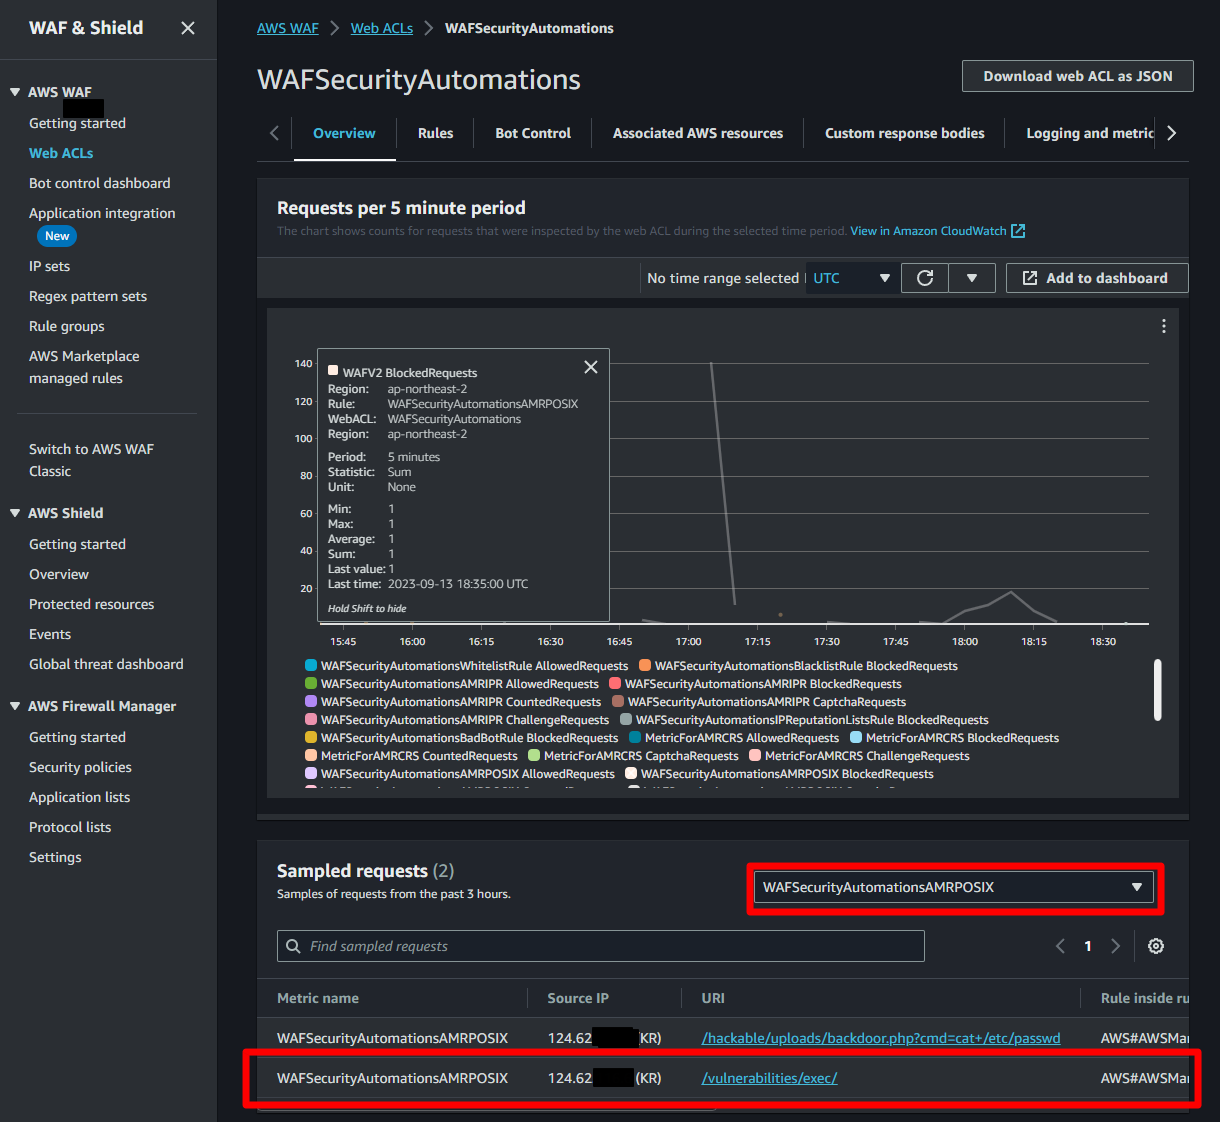This screenshot has width=1220, height=1122.
Task: Toggle AMRIPR CountedRequests legend swatch
Action: [x=311, y=701]
